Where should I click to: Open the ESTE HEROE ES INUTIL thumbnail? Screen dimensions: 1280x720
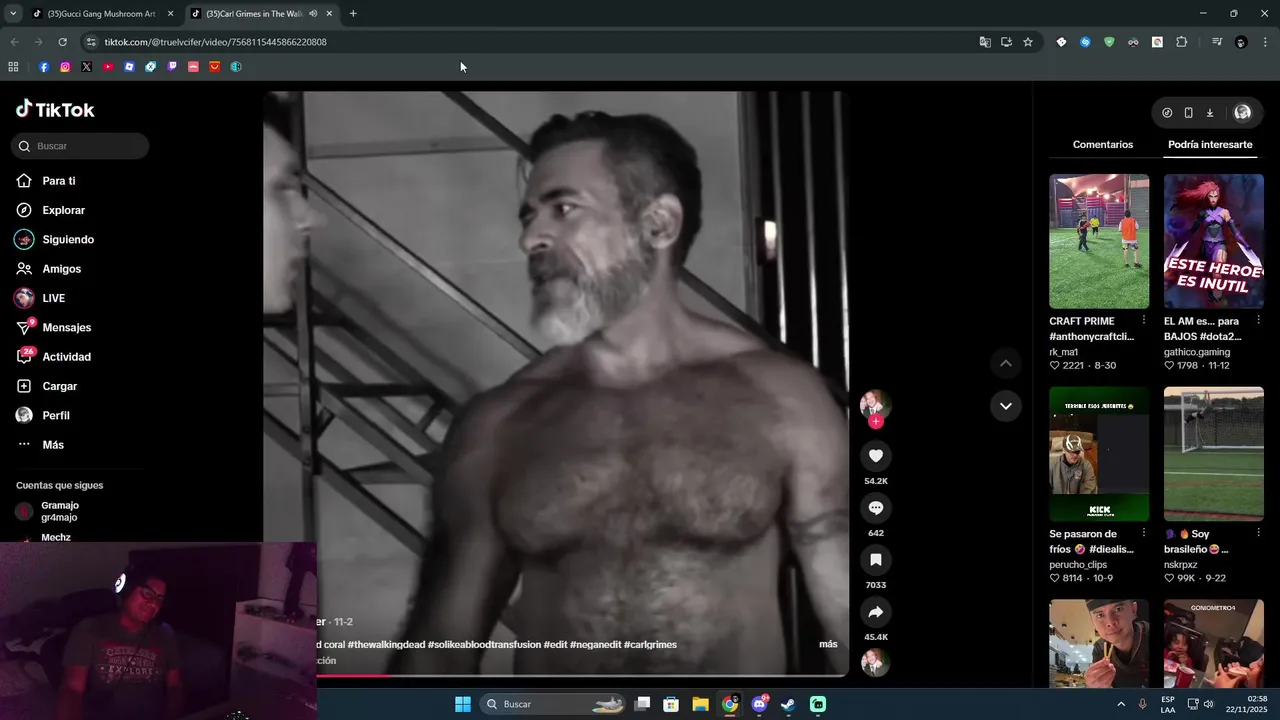[1214, 241]
